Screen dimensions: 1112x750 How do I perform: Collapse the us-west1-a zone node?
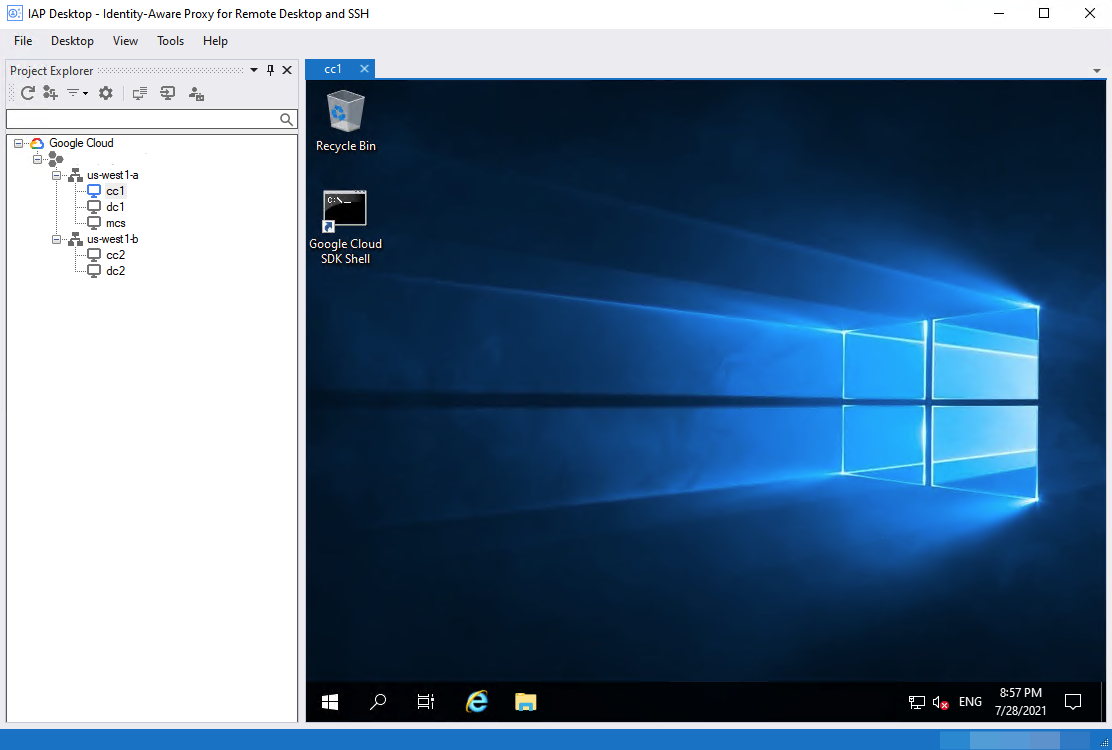click(57, 175)
